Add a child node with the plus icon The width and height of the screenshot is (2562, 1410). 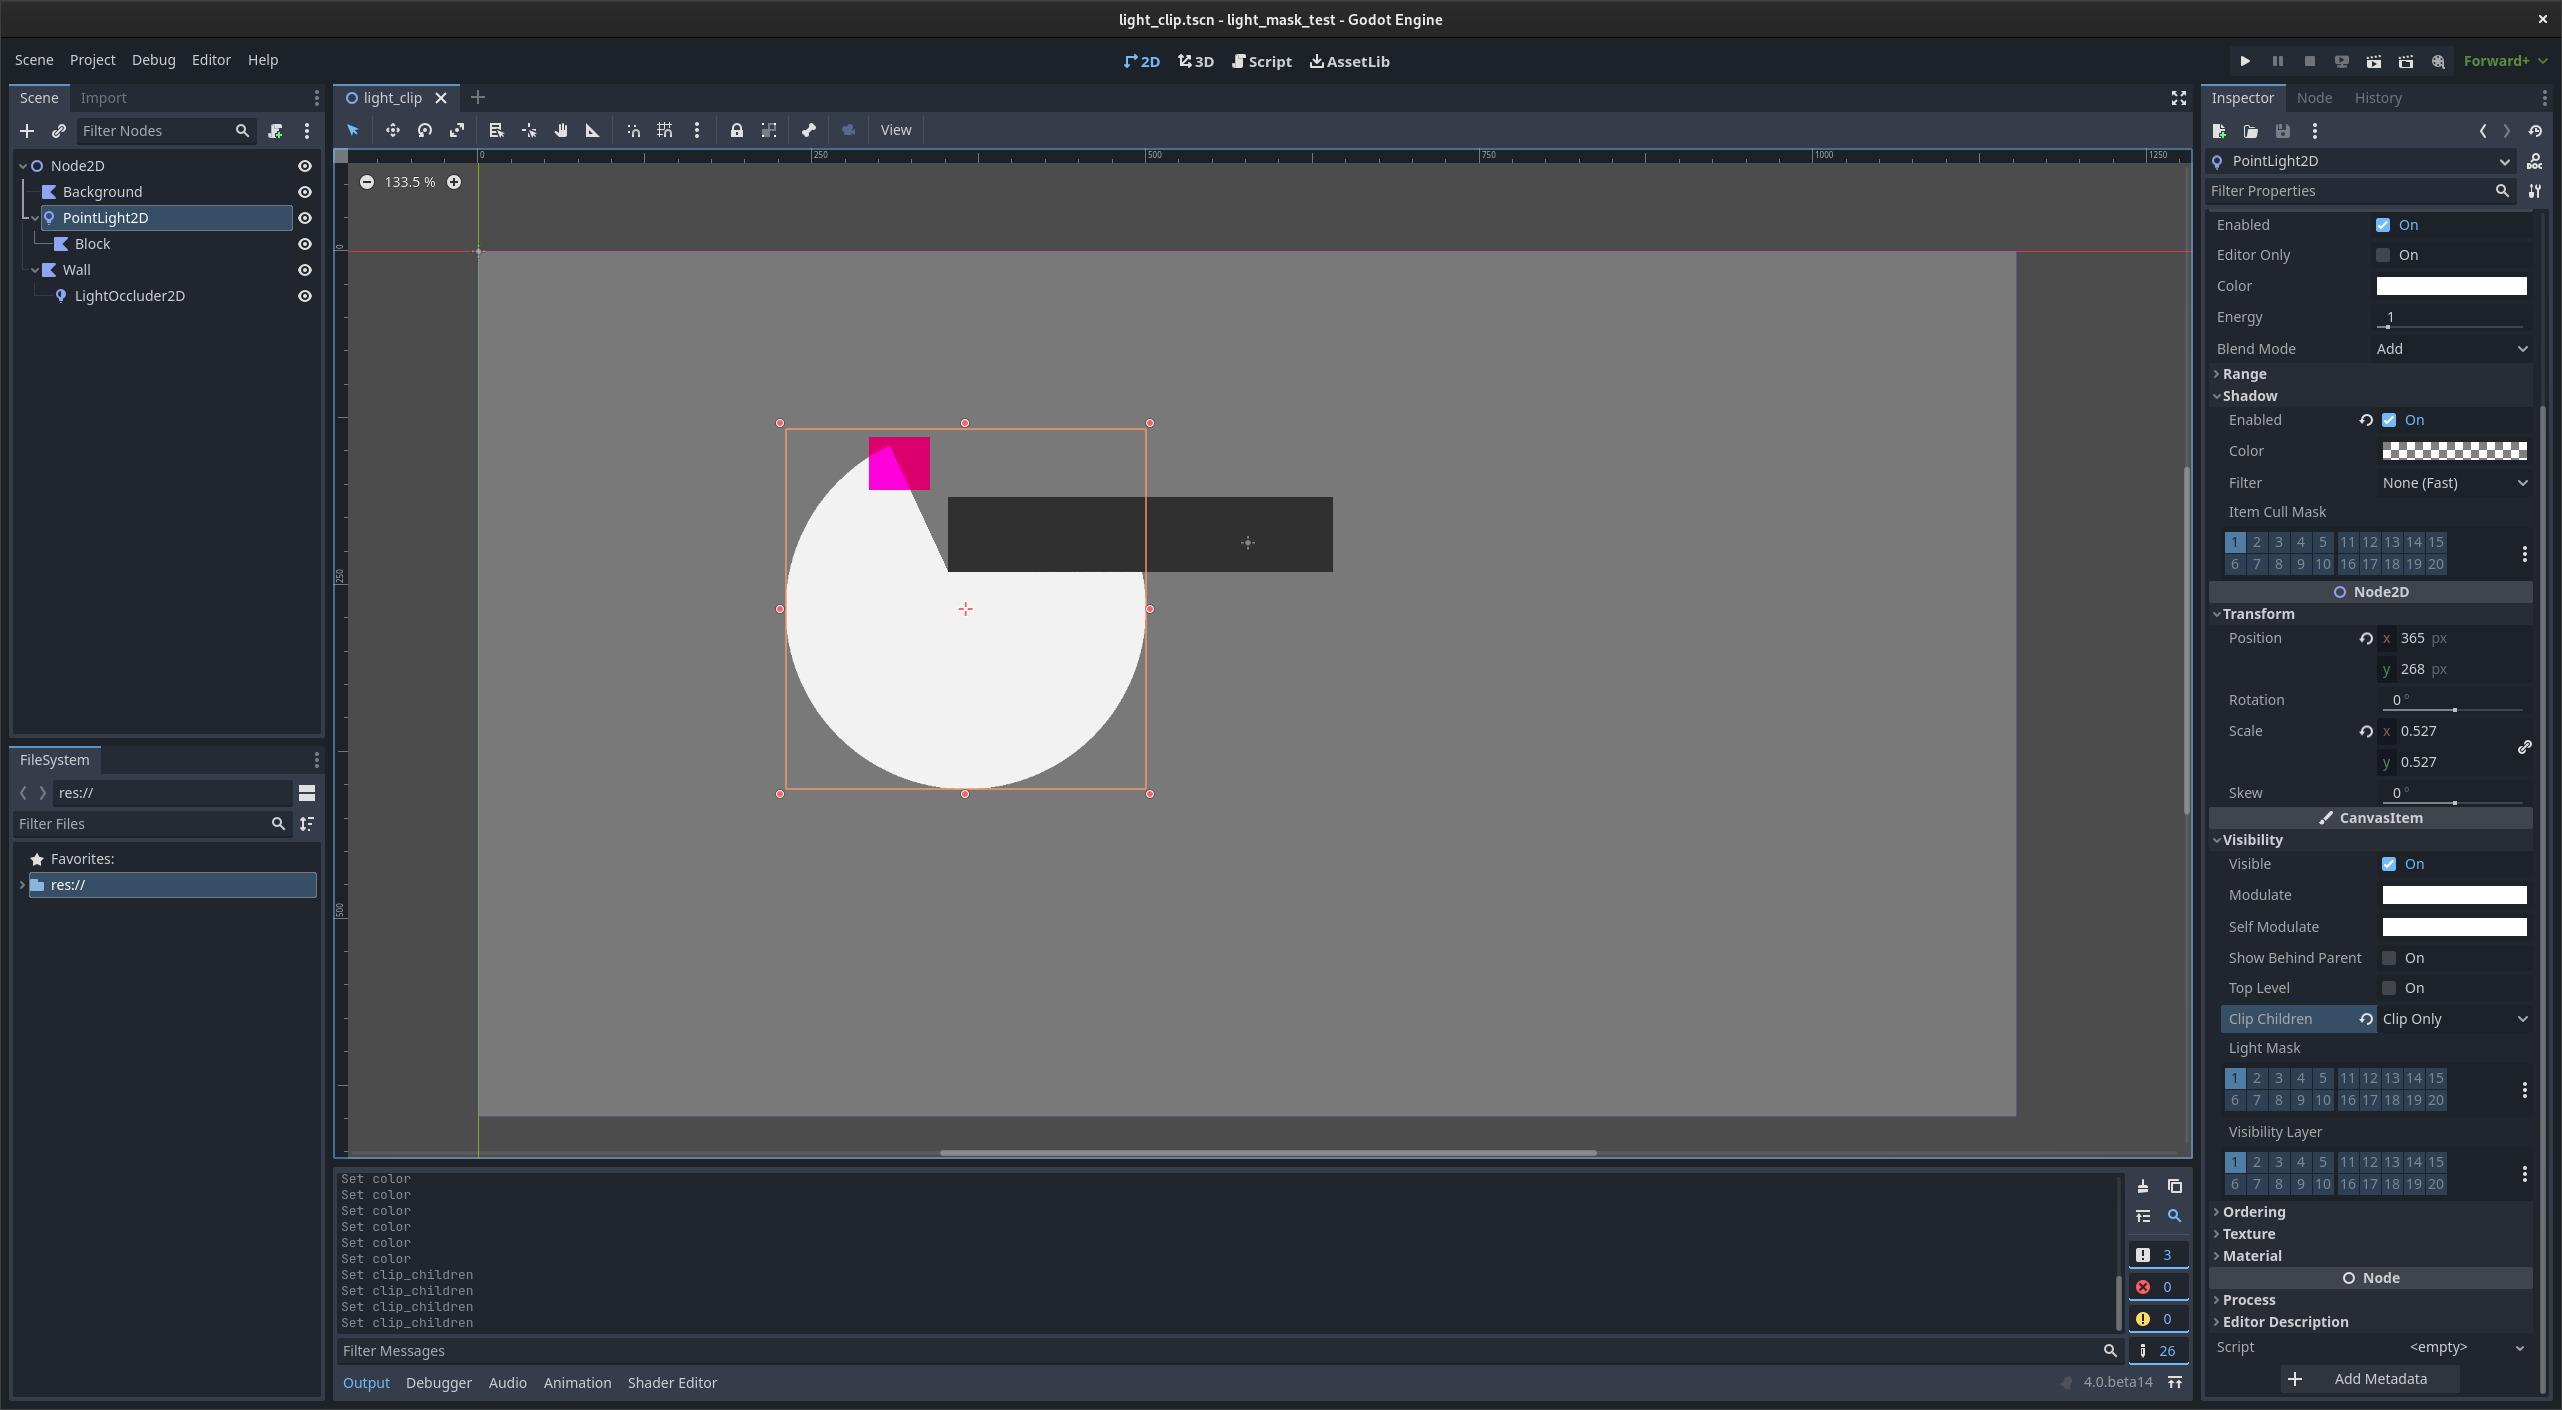(x=26, y=130)
